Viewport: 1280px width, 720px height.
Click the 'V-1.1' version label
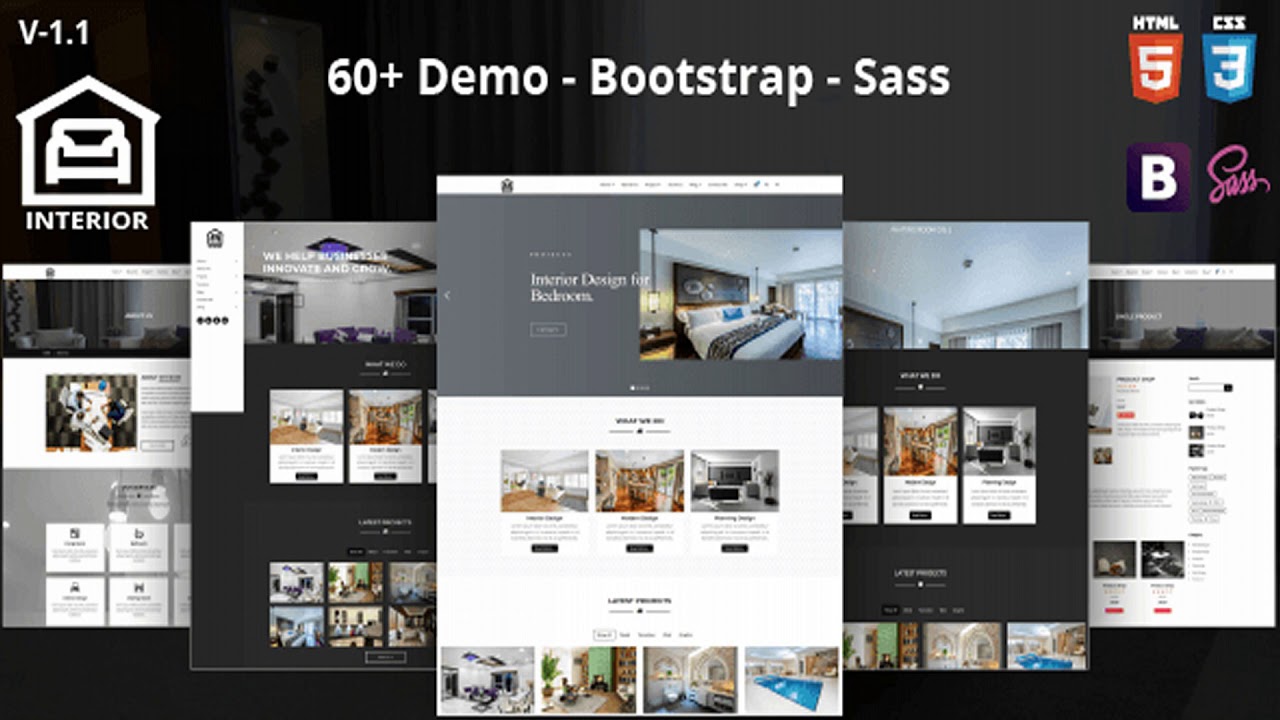coord(54,32)
